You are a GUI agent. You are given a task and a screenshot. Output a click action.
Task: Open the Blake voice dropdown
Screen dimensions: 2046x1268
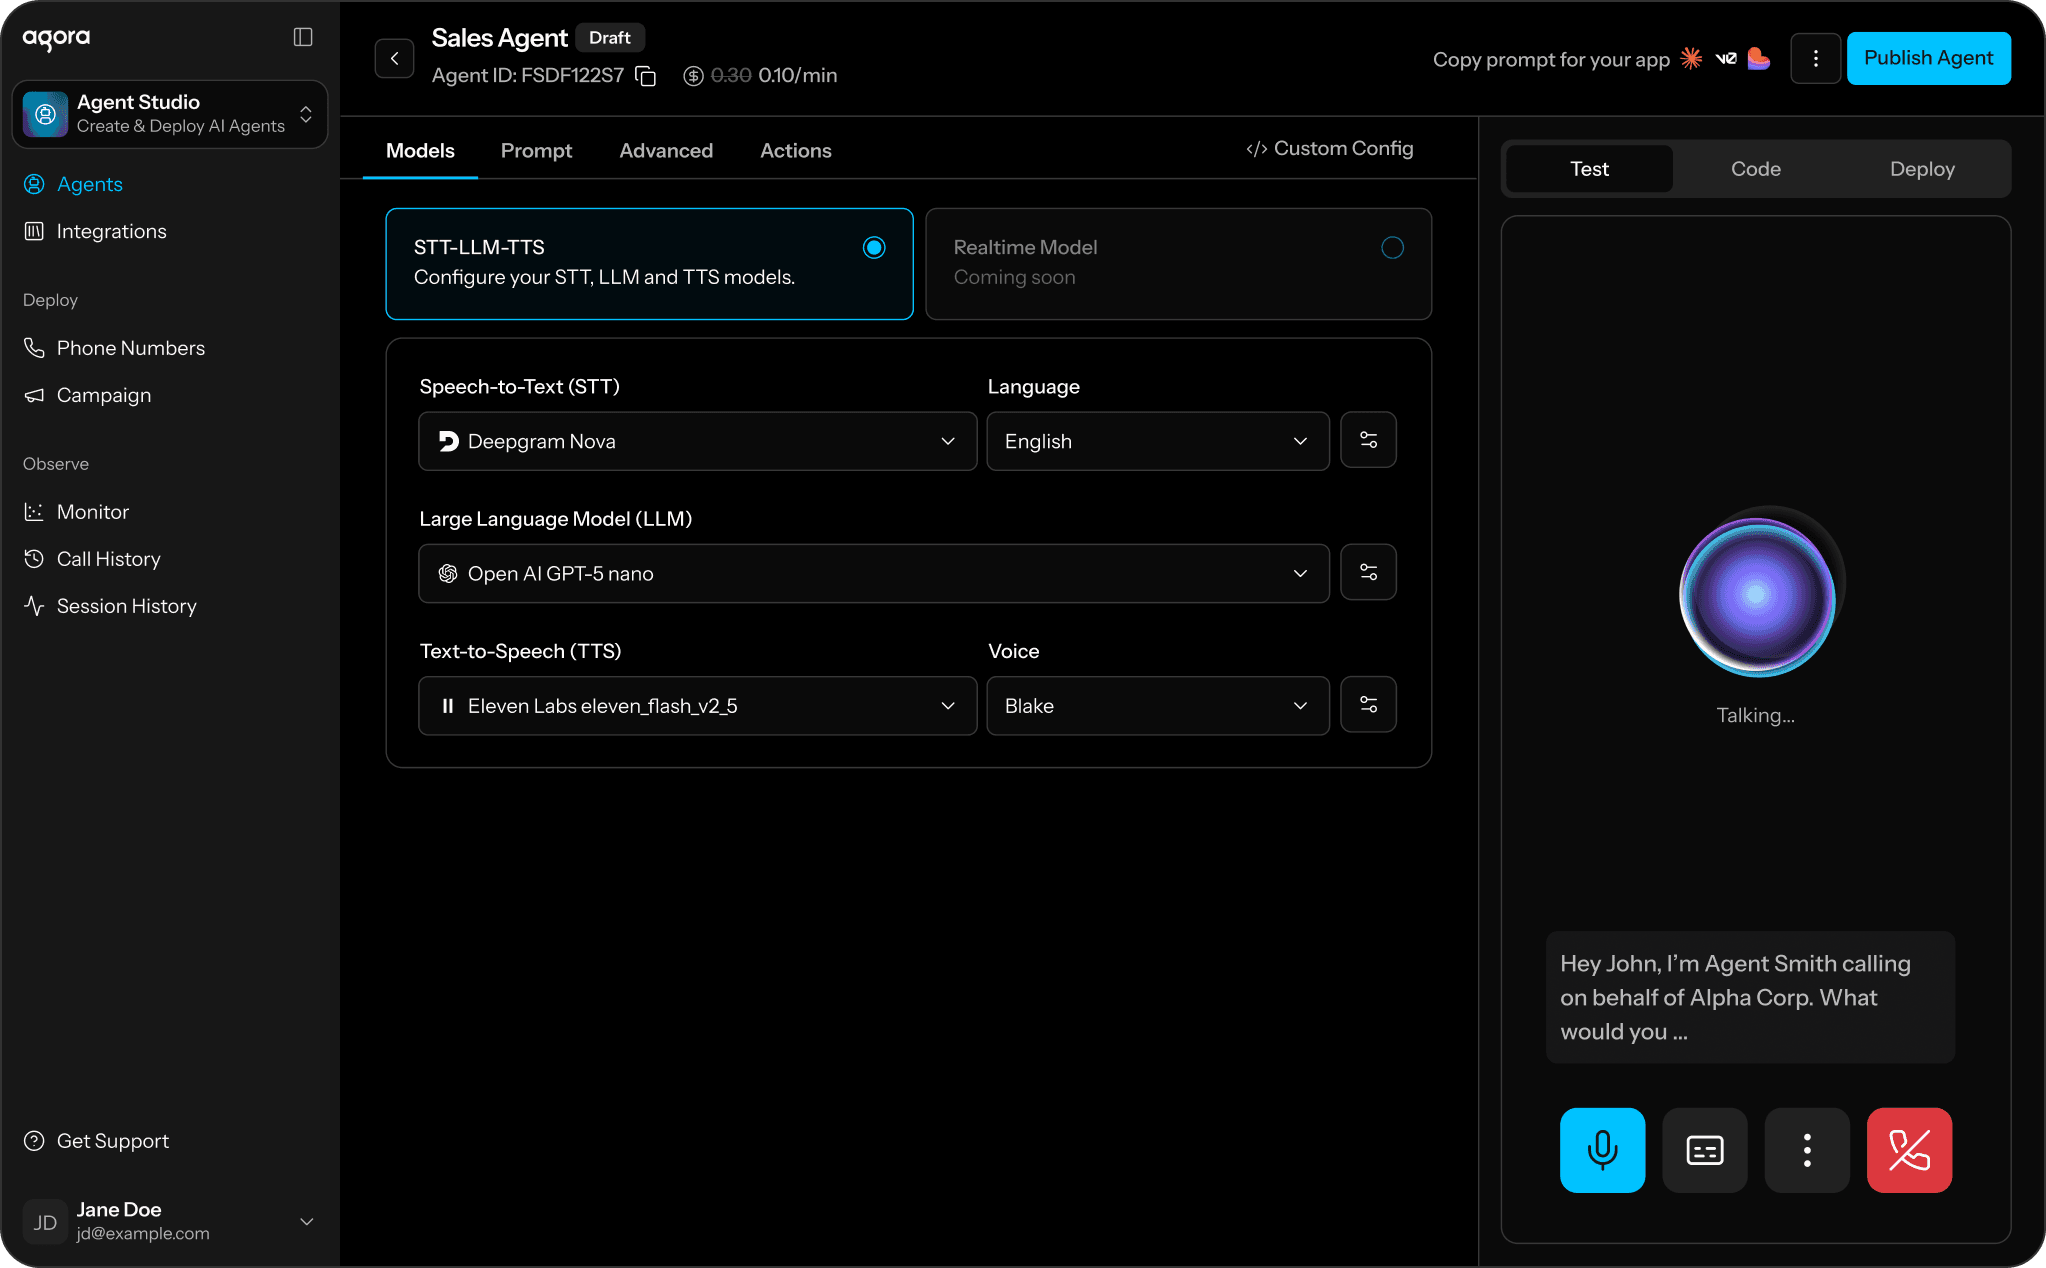tap(1157, 706)
